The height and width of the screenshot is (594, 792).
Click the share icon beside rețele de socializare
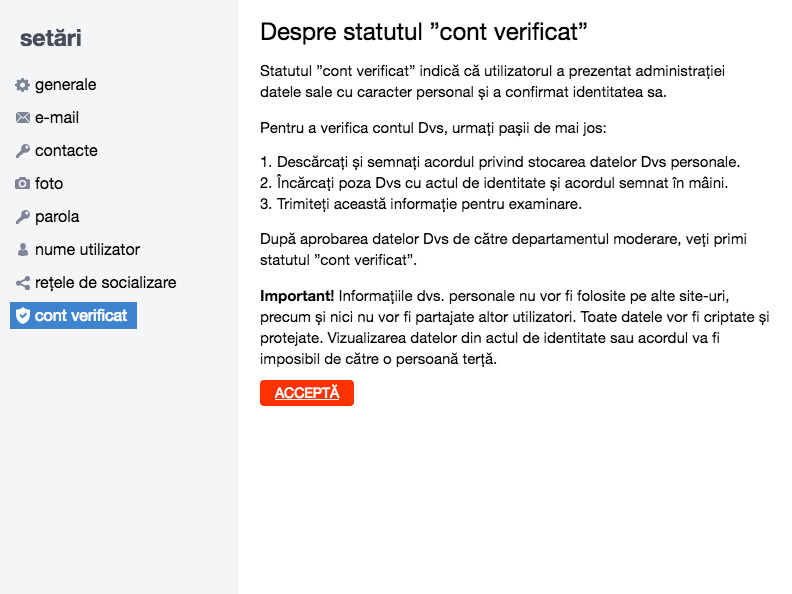pyautogui.click(x=22, y=283)
